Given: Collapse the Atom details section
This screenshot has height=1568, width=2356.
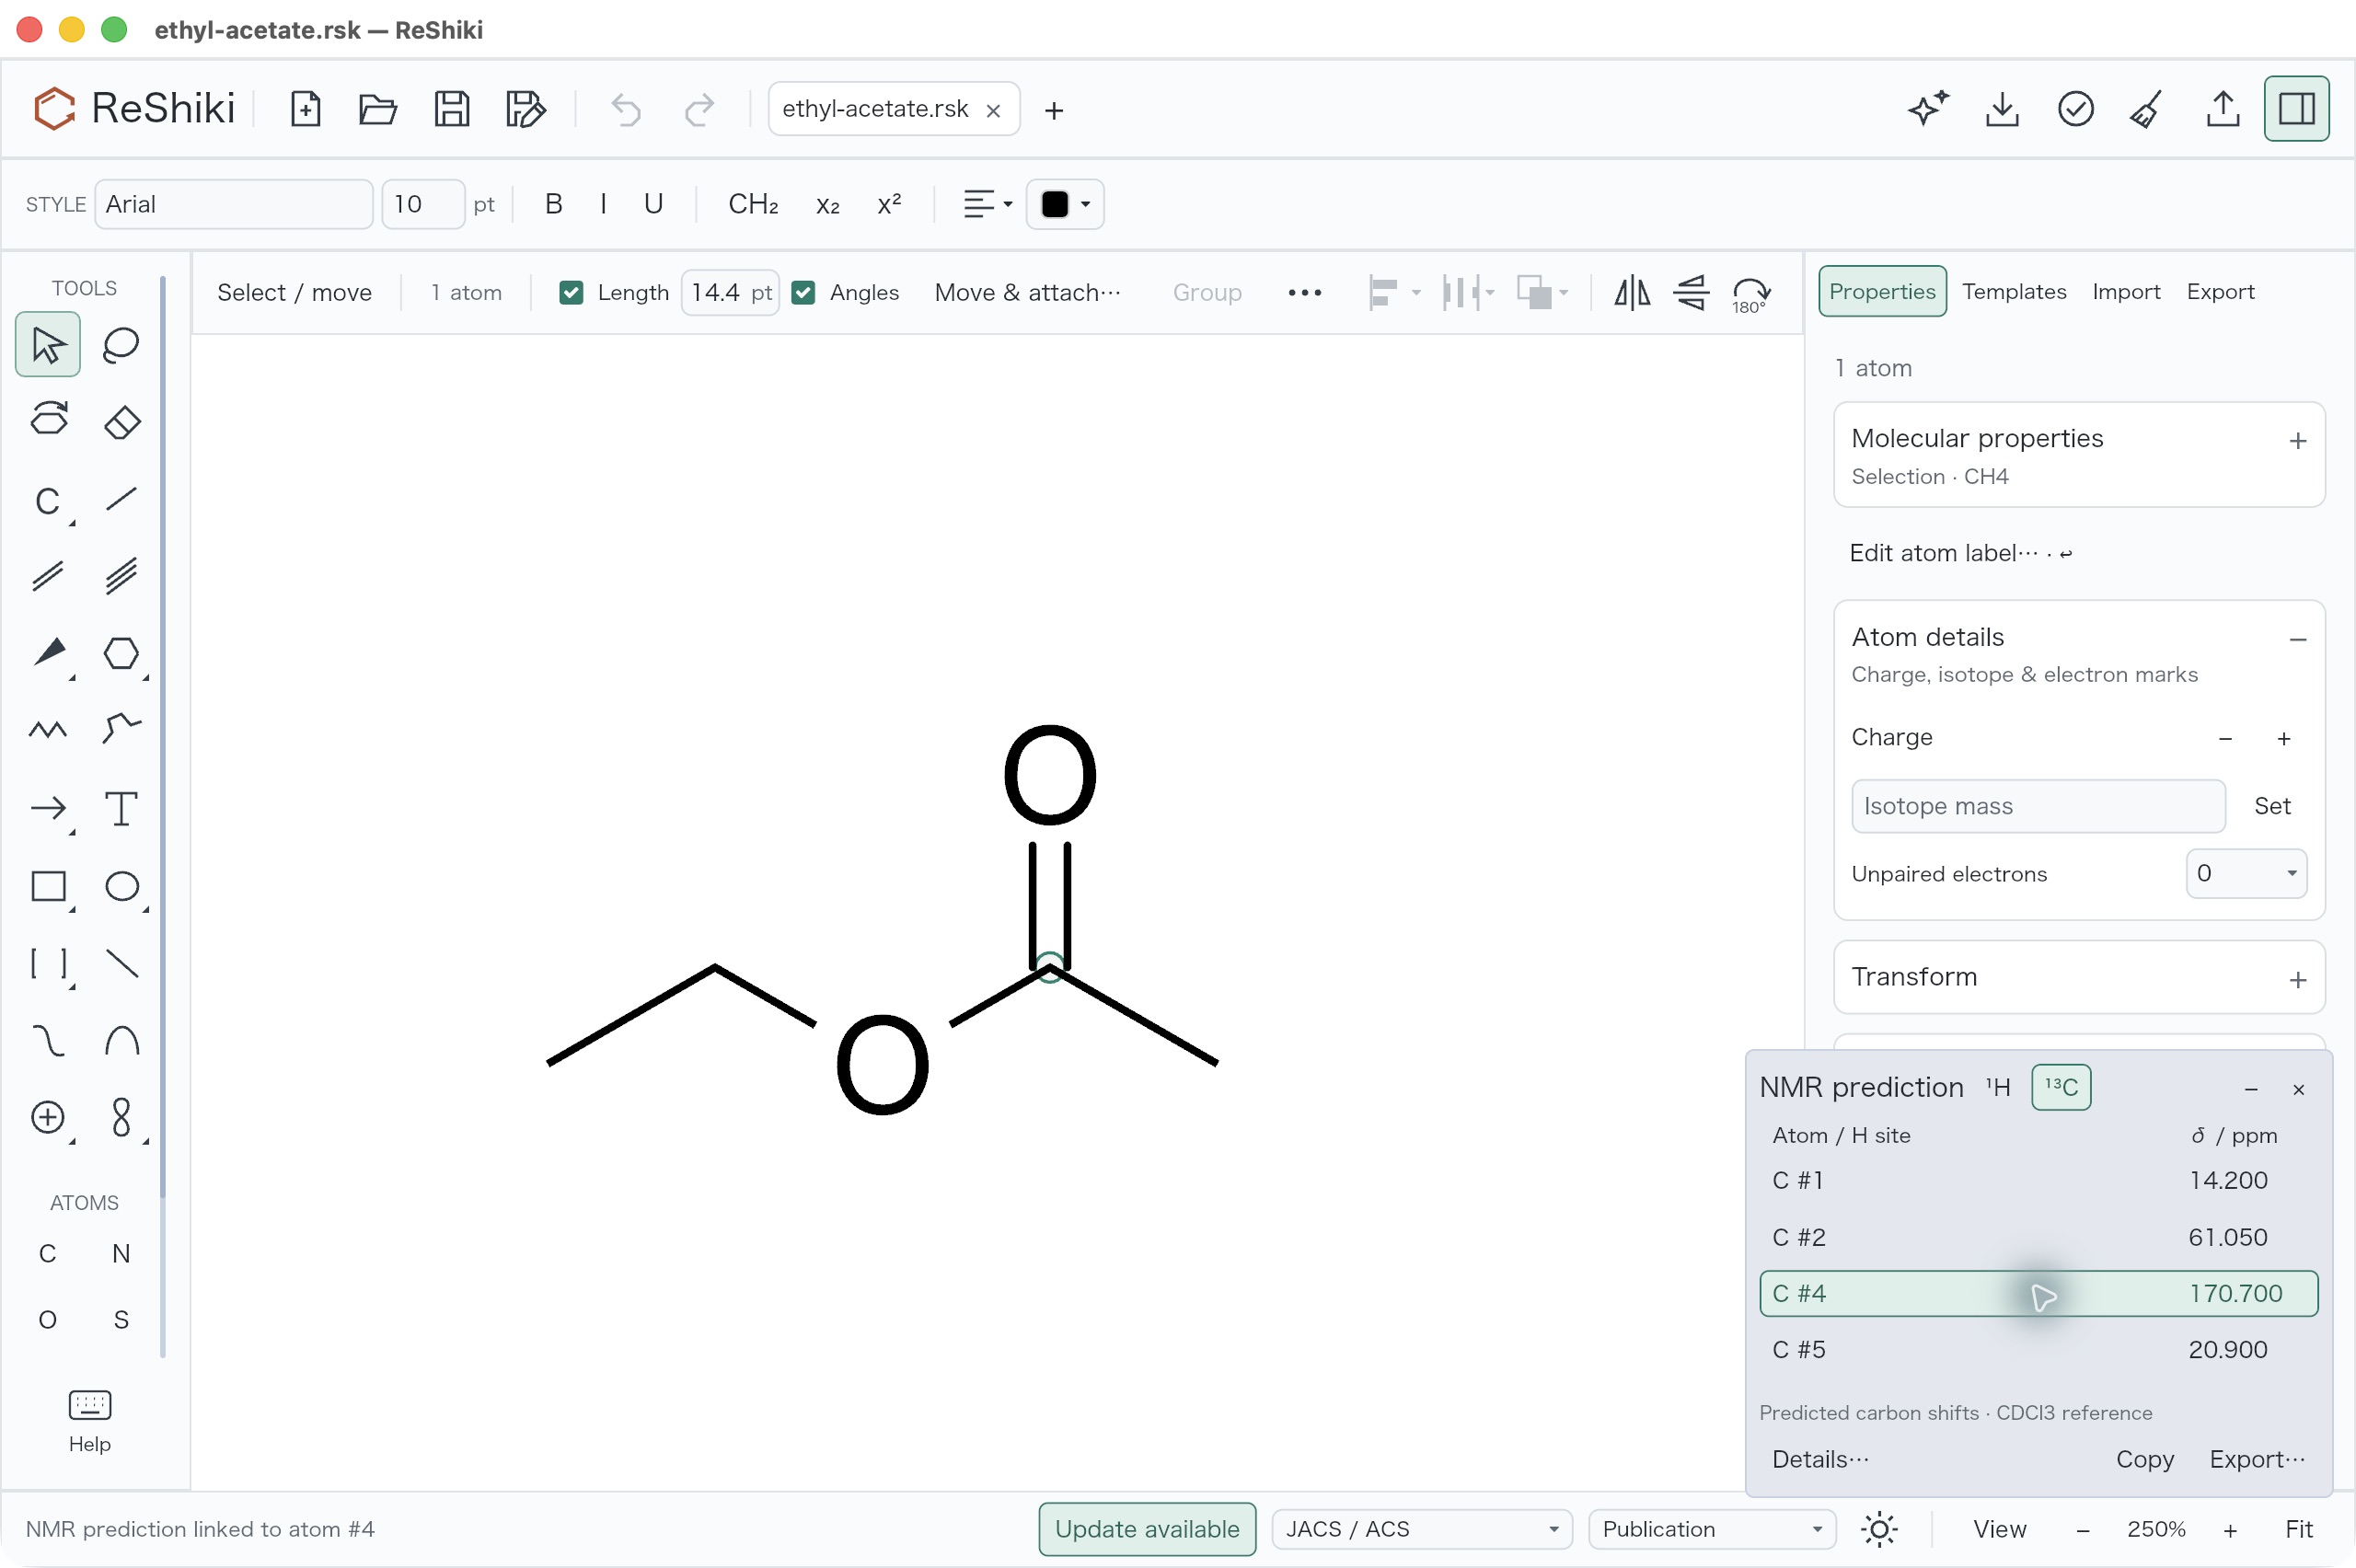Looking at the screenshot, I should click(2298, 640).
